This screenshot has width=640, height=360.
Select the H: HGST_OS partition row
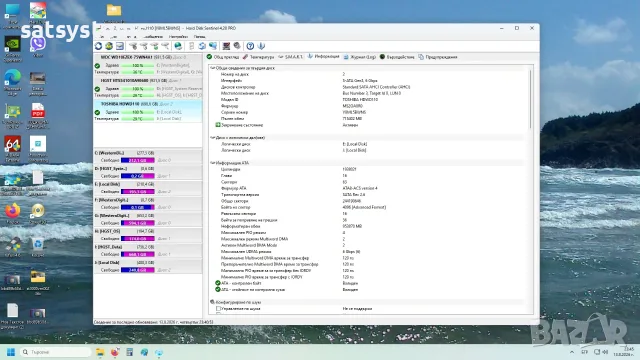click(148, 235)
